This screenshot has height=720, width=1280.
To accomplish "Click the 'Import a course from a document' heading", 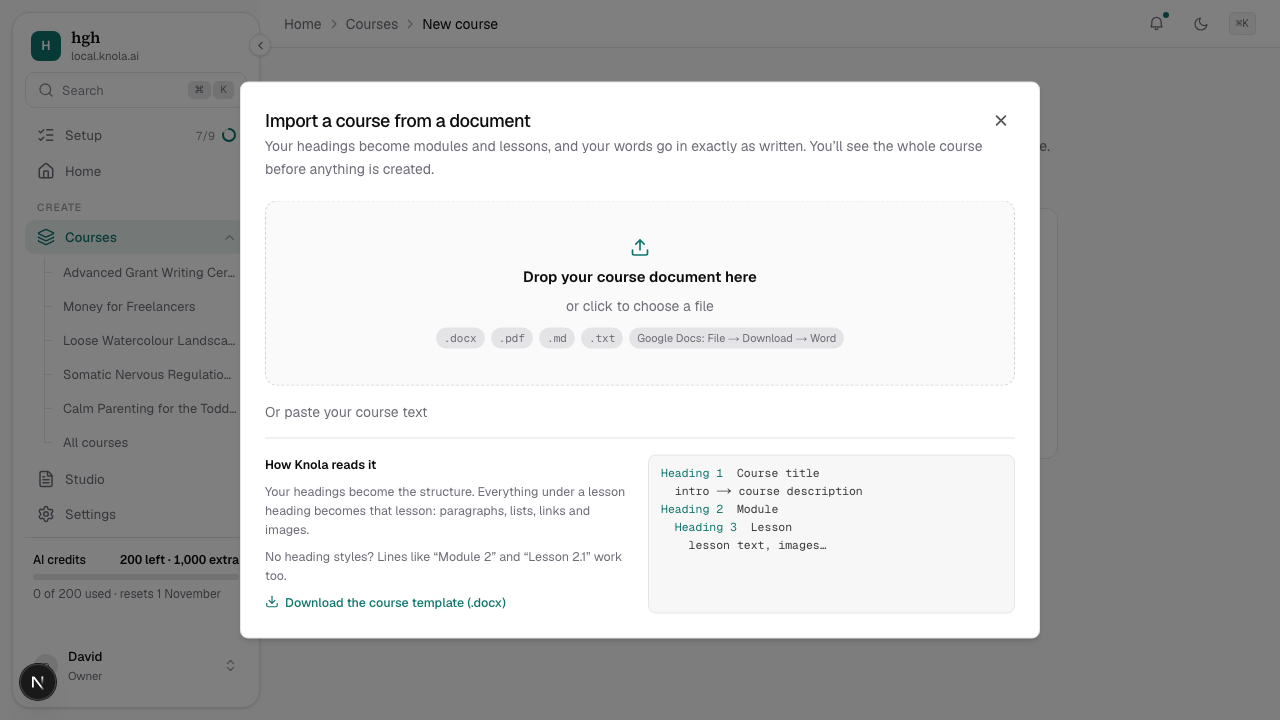I will (x=398, y=121).
